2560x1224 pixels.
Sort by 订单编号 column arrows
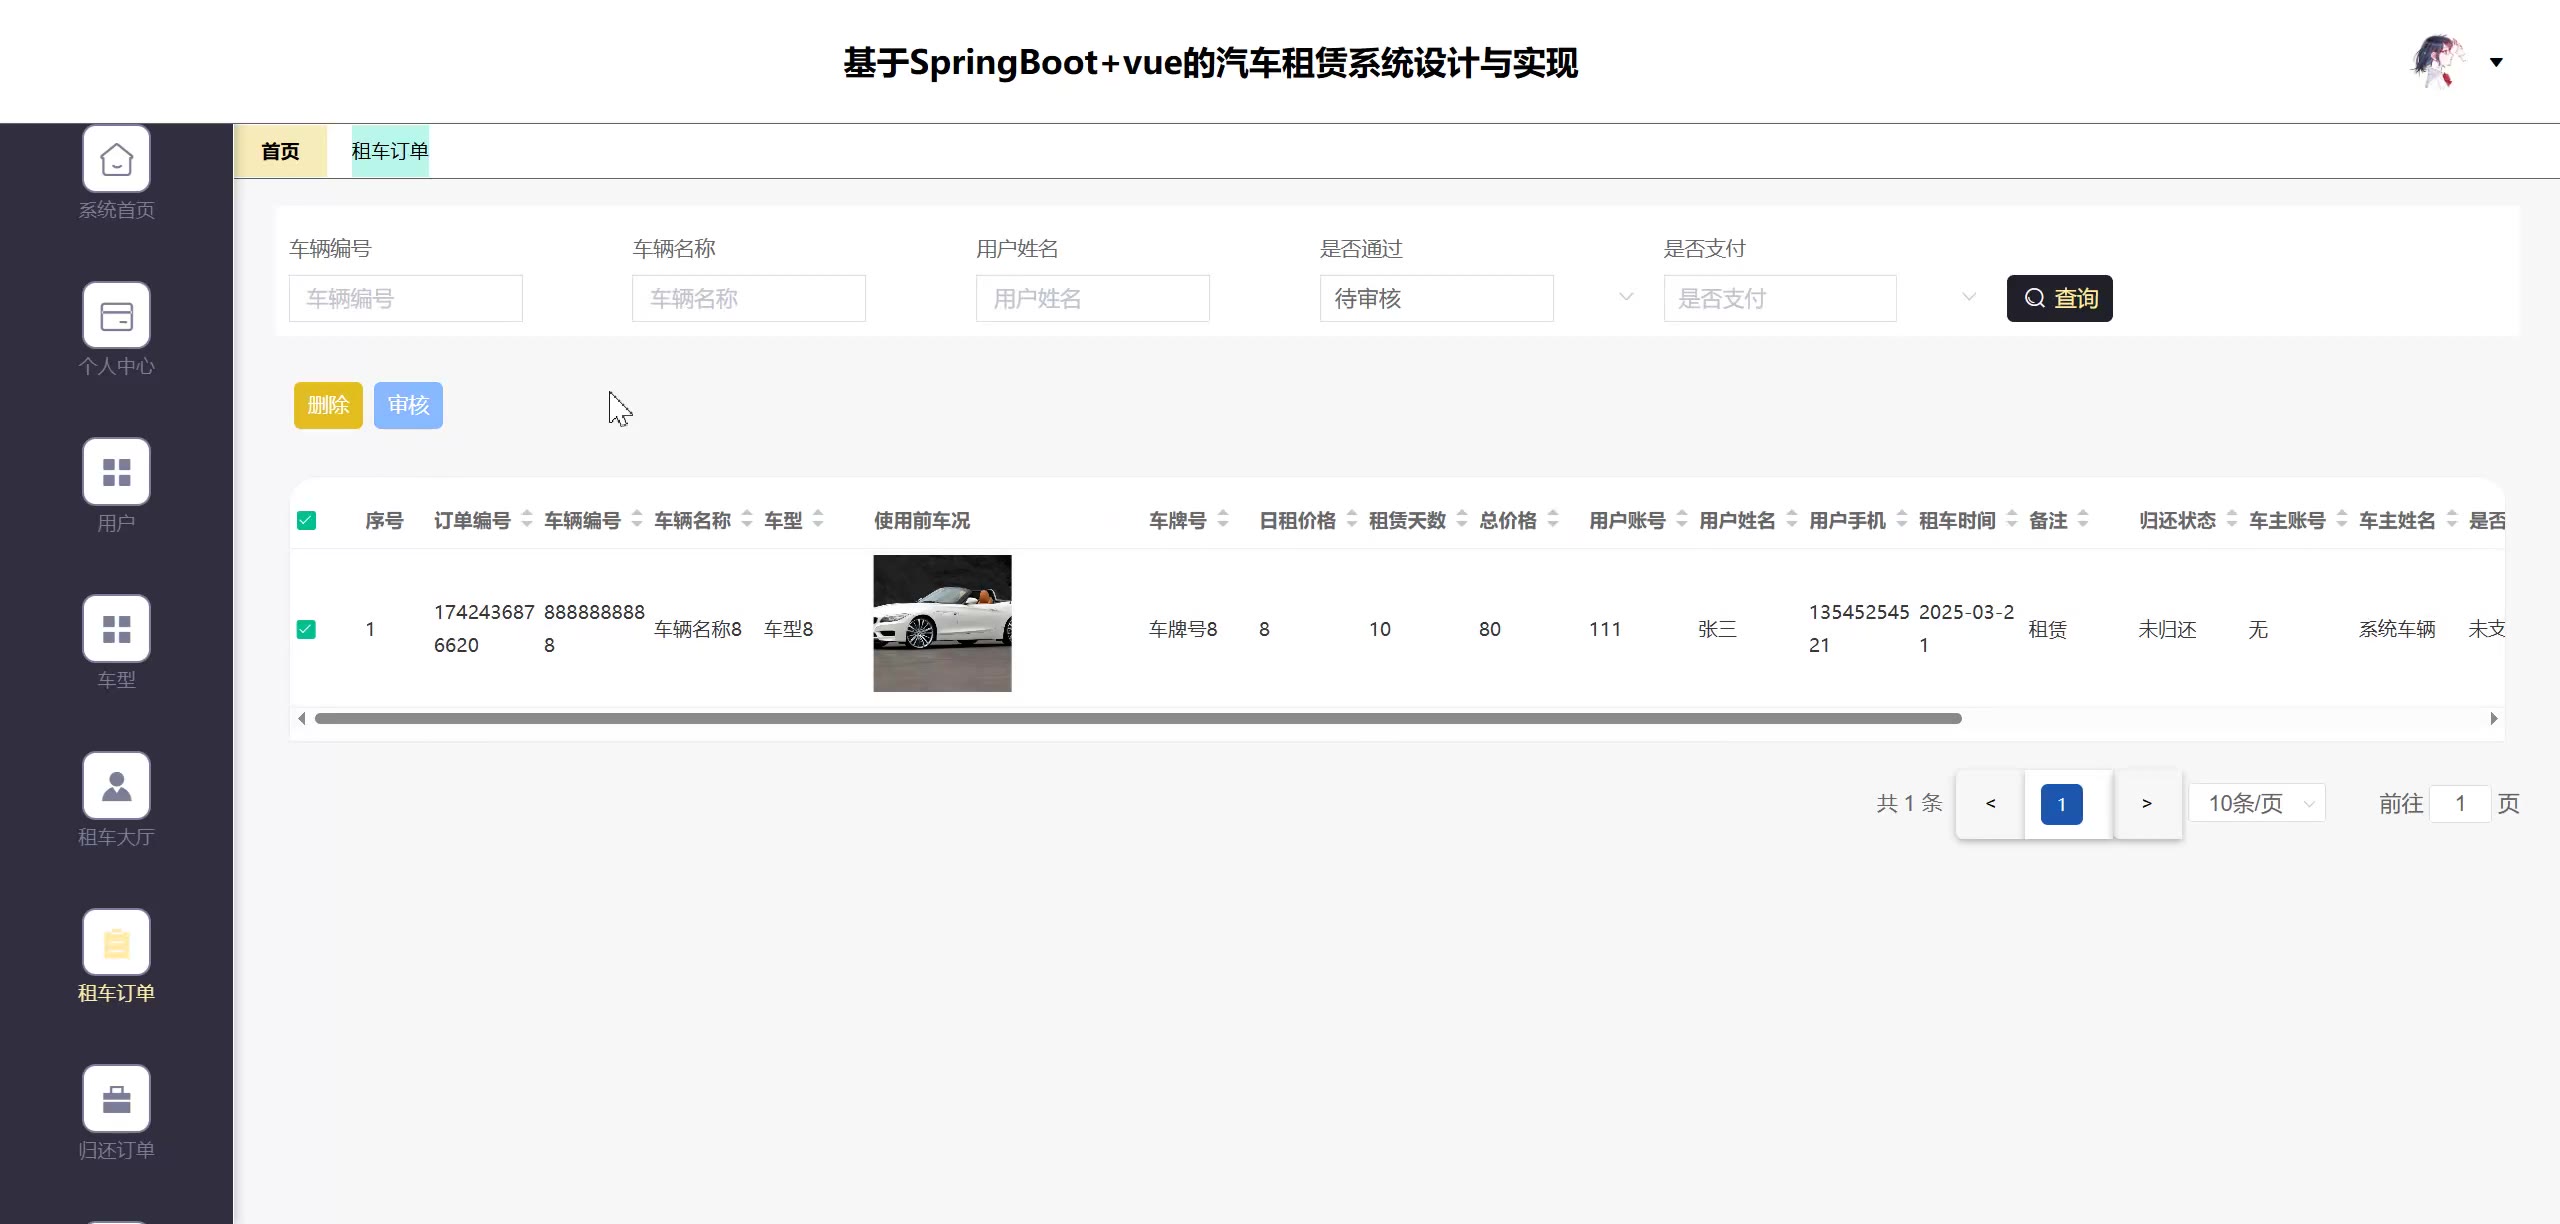(x=527, y=520)
